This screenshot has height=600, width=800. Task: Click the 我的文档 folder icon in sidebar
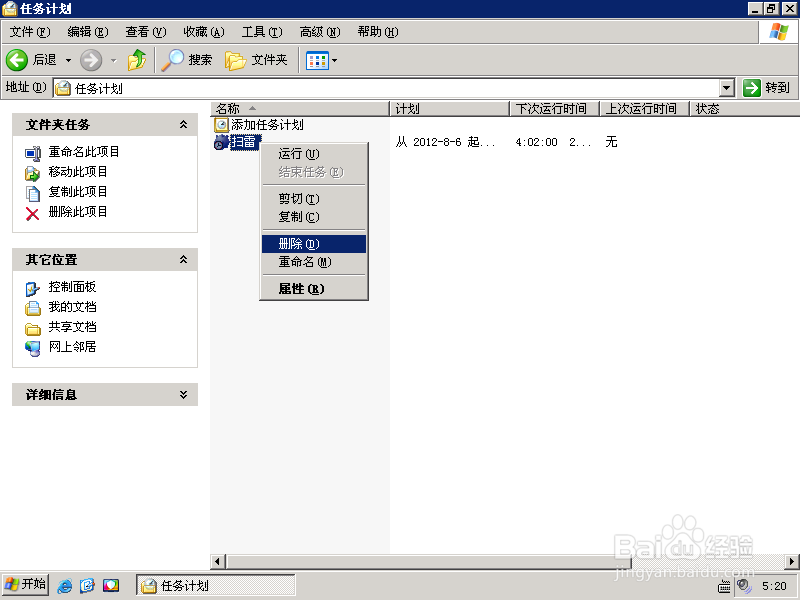click(34, 309)
